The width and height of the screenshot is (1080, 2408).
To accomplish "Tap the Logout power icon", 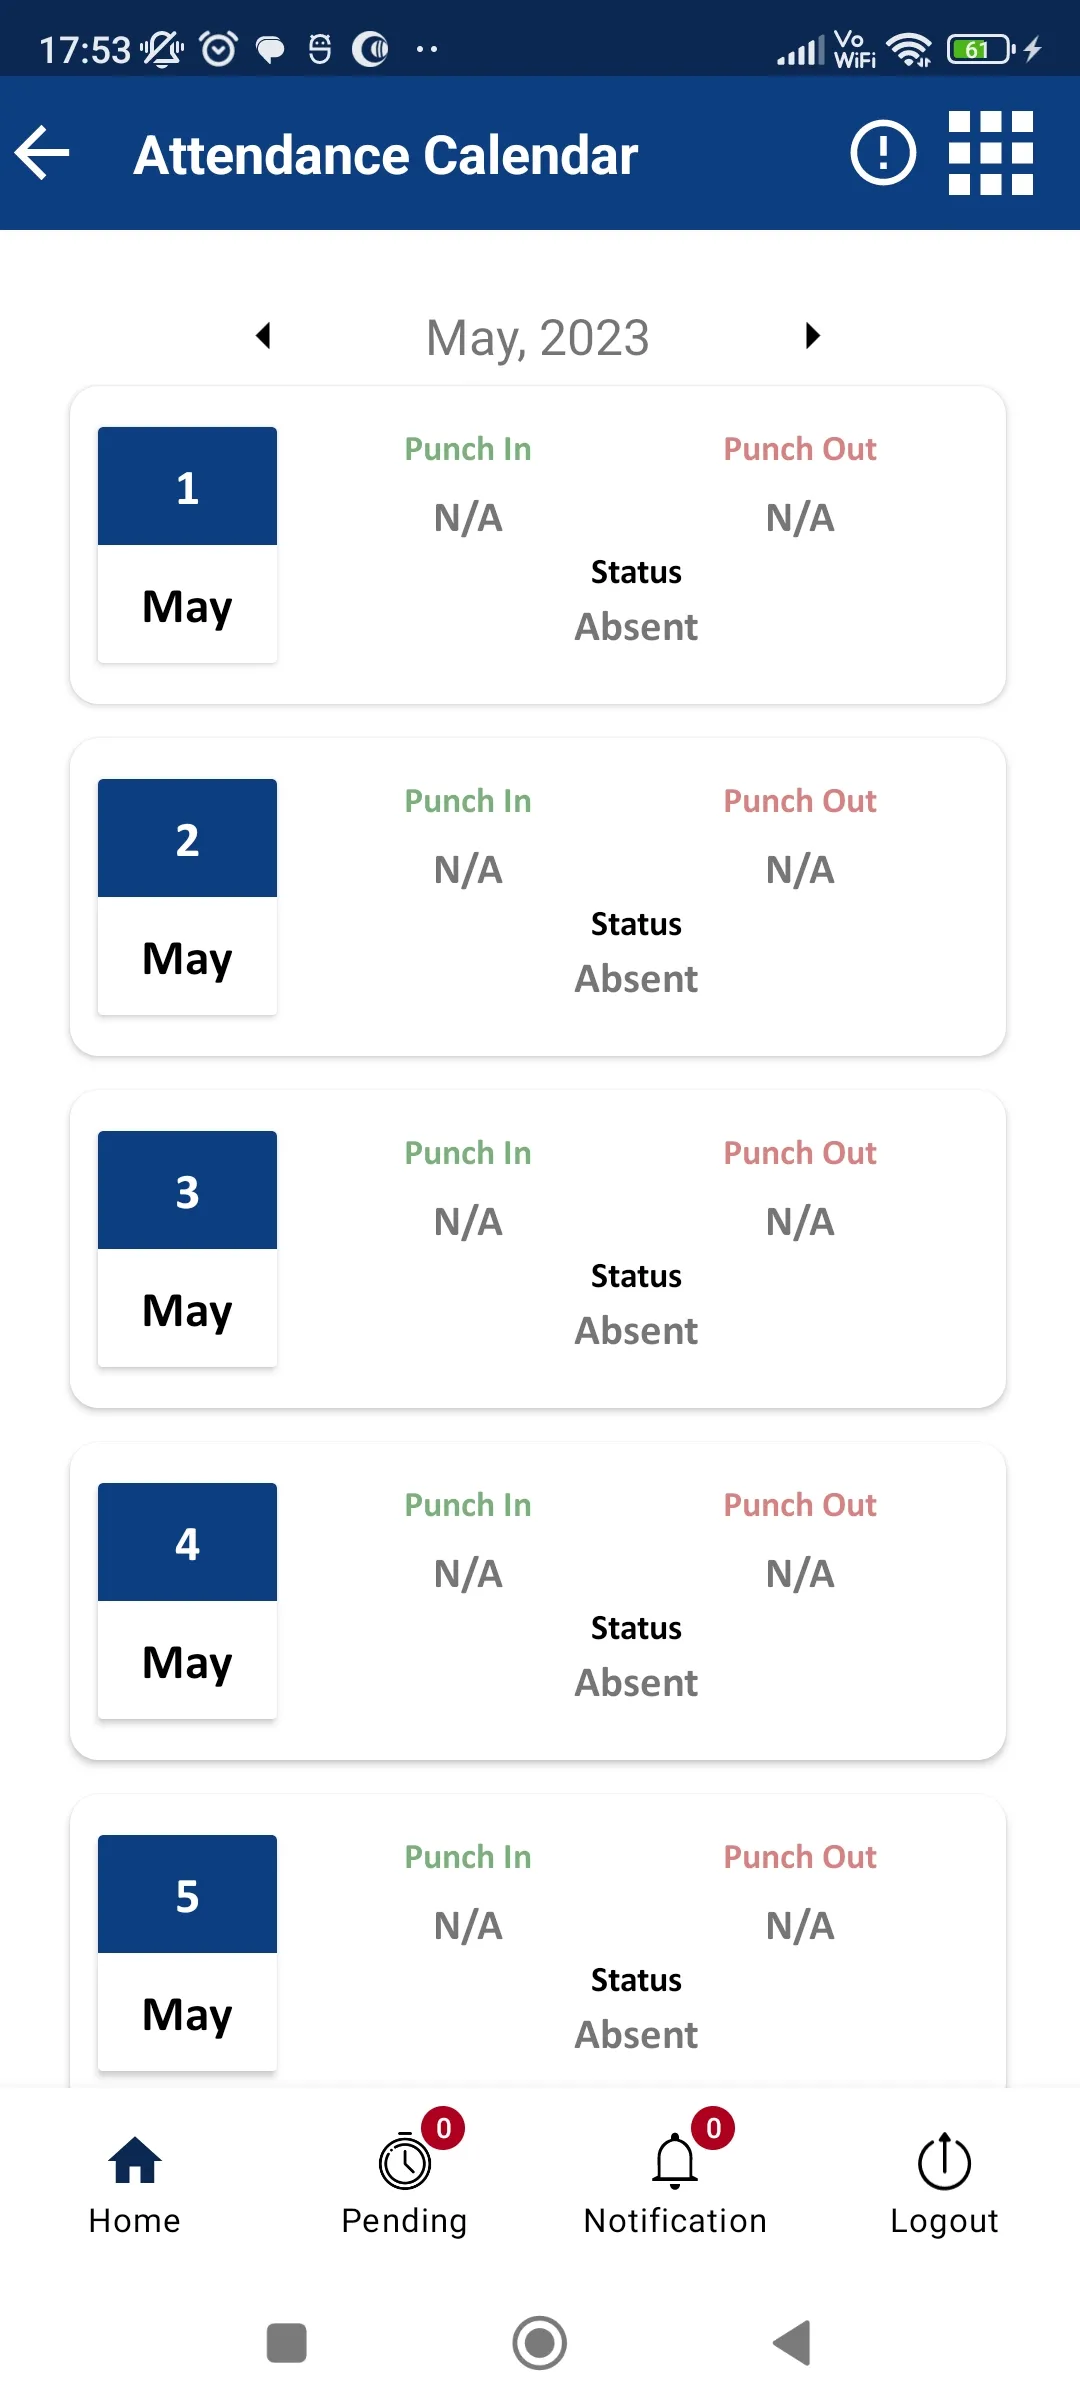I will pos(945,2185).
